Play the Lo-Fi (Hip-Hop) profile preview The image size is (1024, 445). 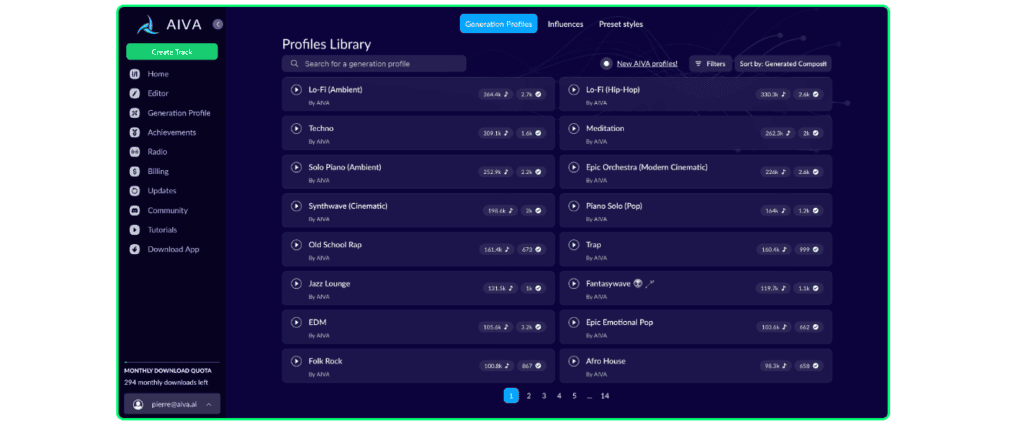coord(573,90)
